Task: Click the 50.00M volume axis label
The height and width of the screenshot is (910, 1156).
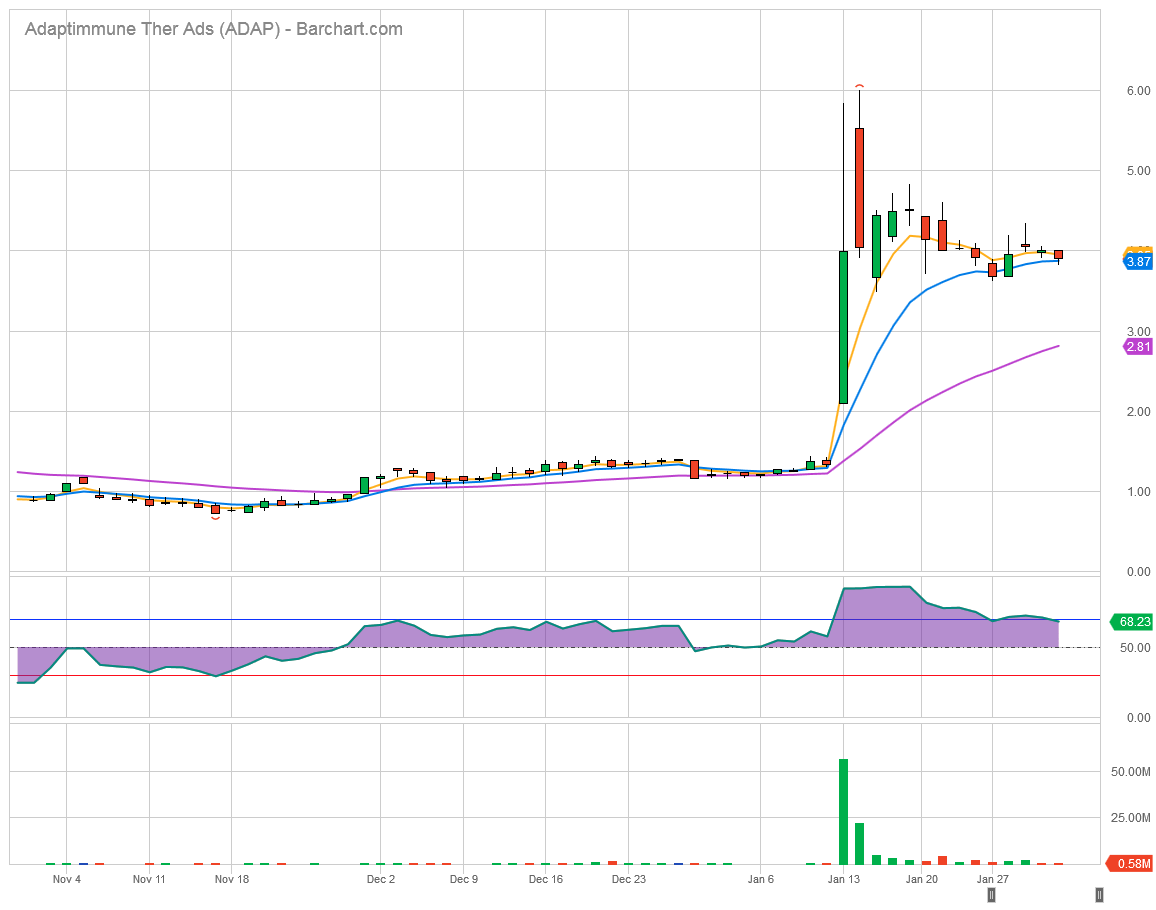Action: pyautogui.click(x=1130, y=772)
